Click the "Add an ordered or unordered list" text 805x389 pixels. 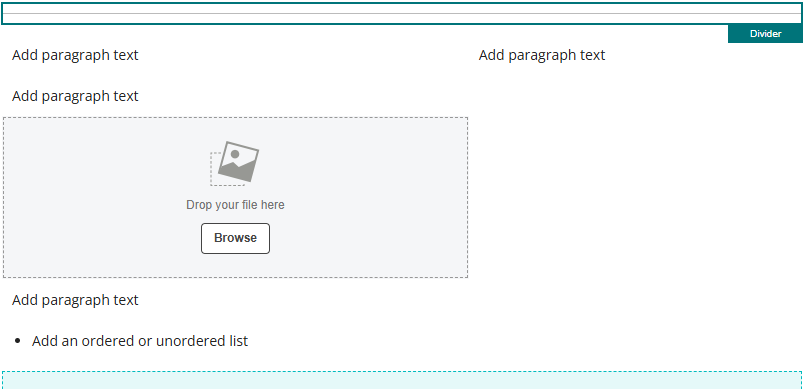[140, 341]
